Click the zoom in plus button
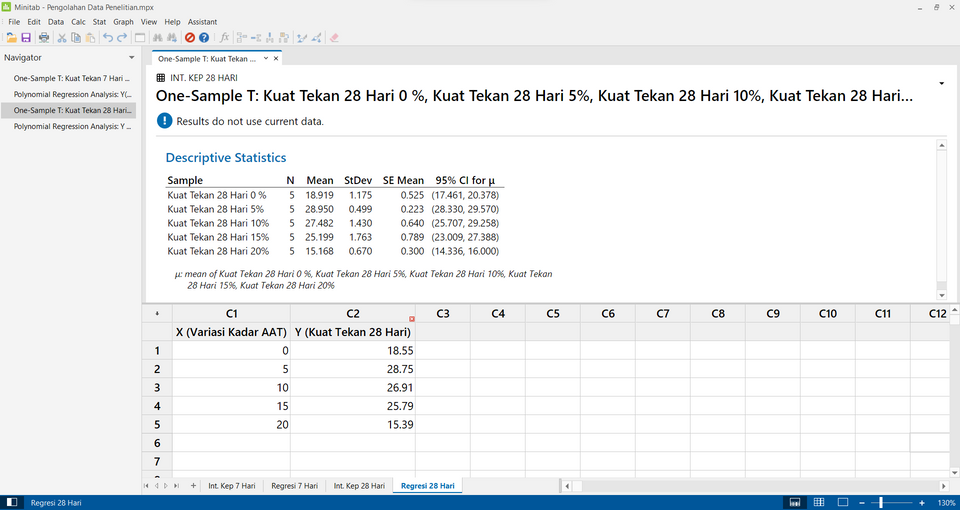The width and height of the screenshot is (960, 510). pyautogui.click(x=922, y=503)
